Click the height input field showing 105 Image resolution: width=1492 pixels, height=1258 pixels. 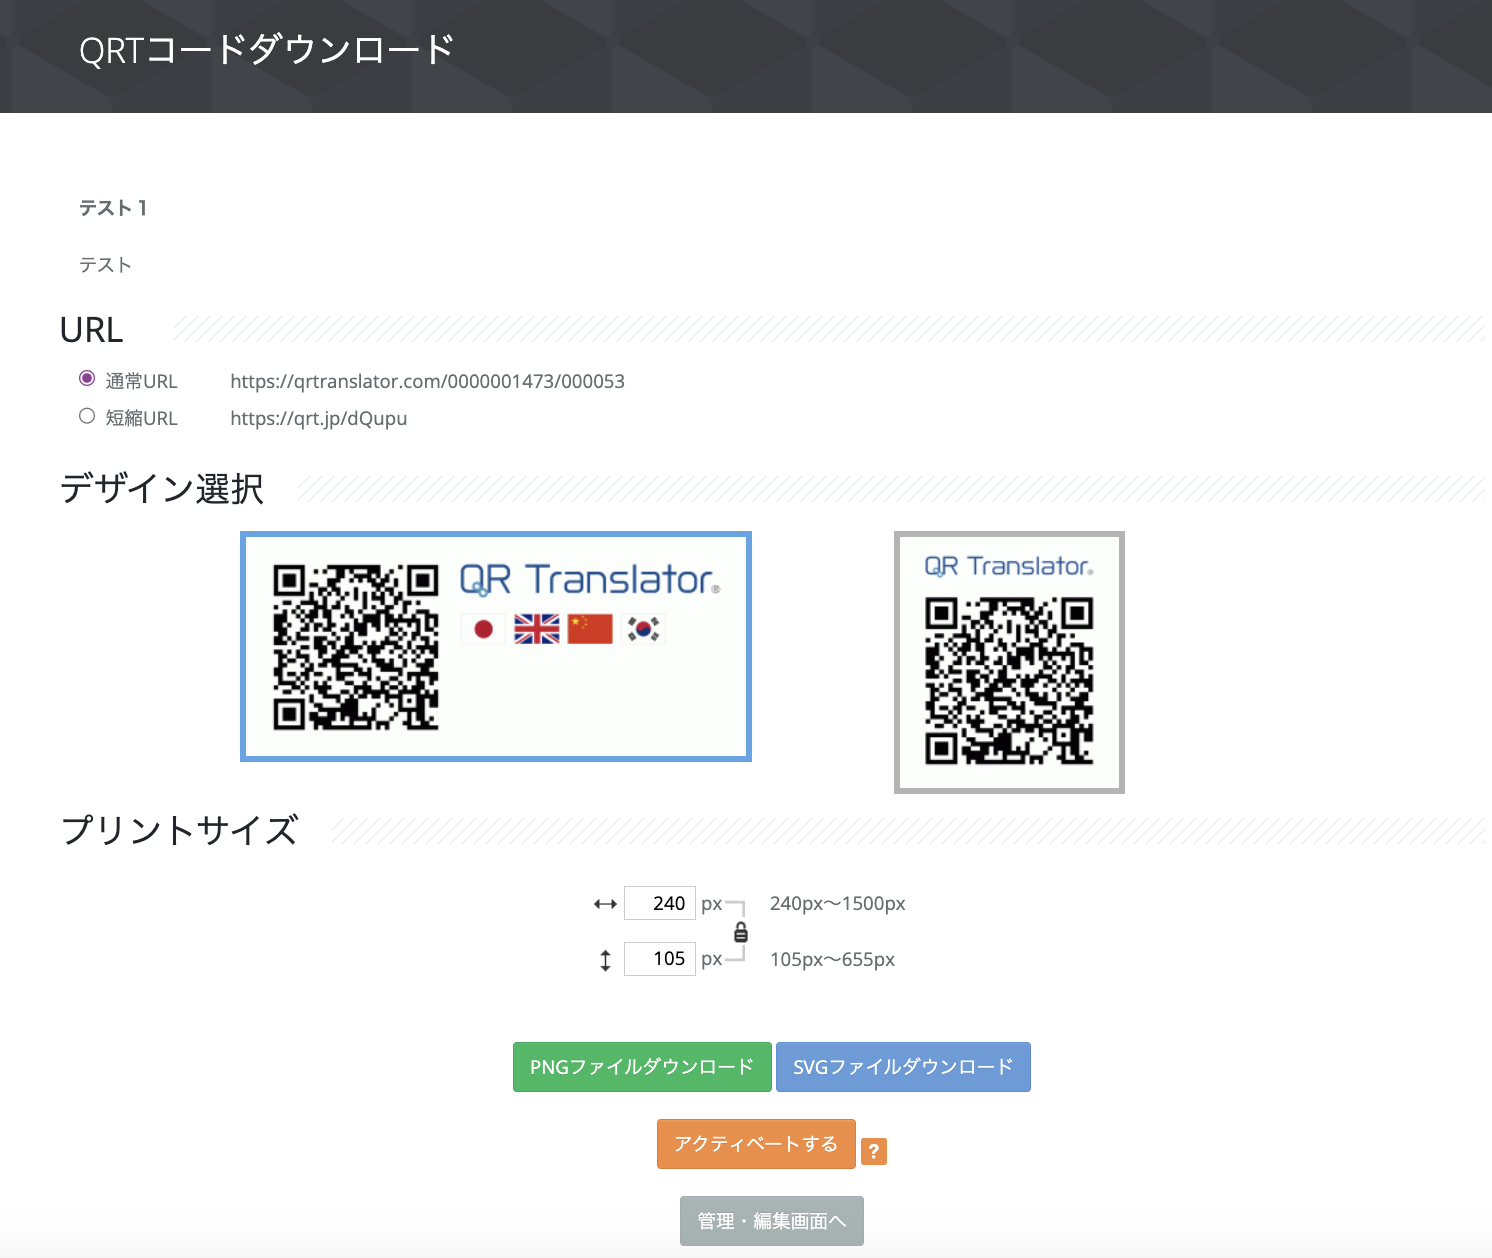coord(659,959)
